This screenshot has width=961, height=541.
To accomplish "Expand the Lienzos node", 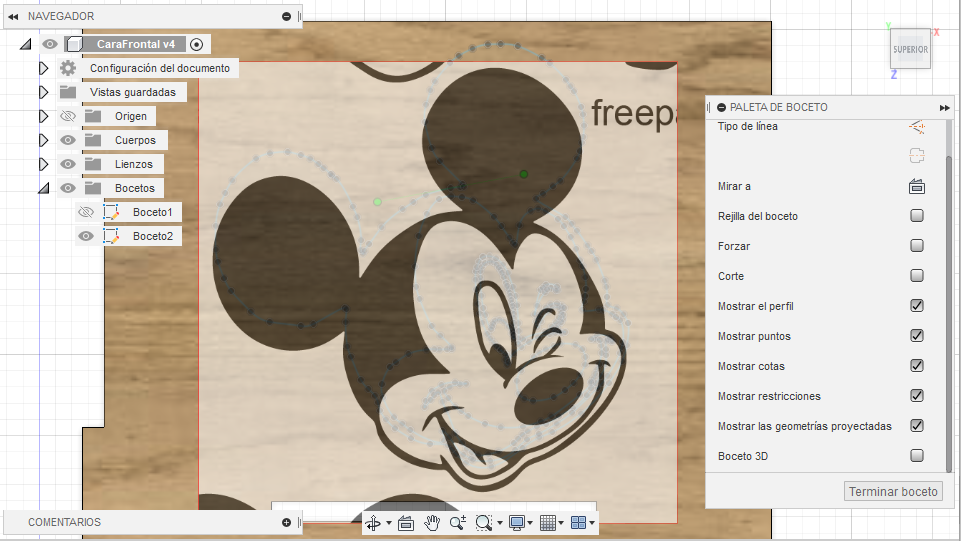I will 44,164.
